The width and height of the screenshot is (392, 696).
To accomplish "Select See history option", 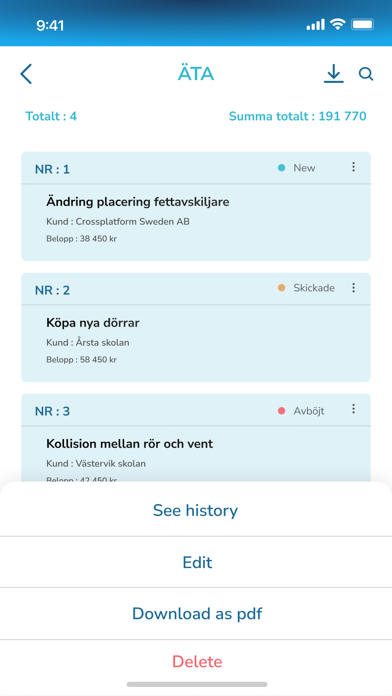I will coord(196,510).
